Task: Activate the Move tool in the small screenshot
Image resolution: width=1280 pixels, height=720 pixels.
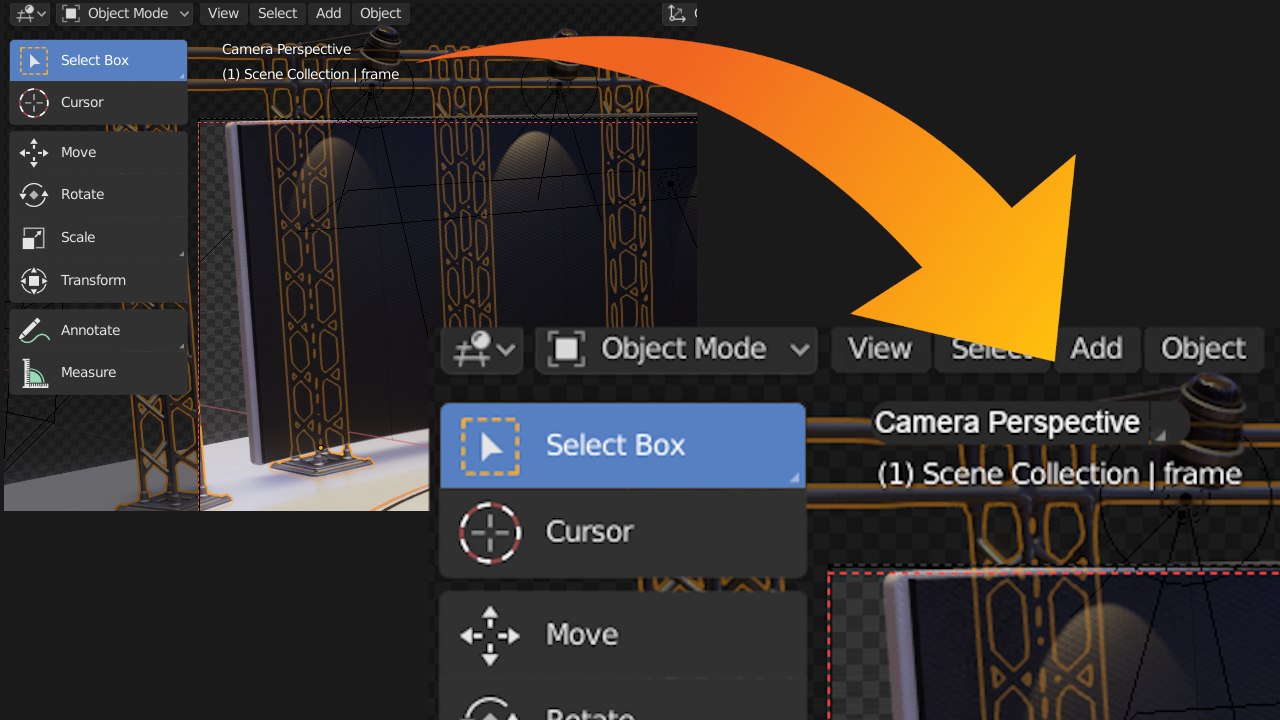Action: (98, 152)
